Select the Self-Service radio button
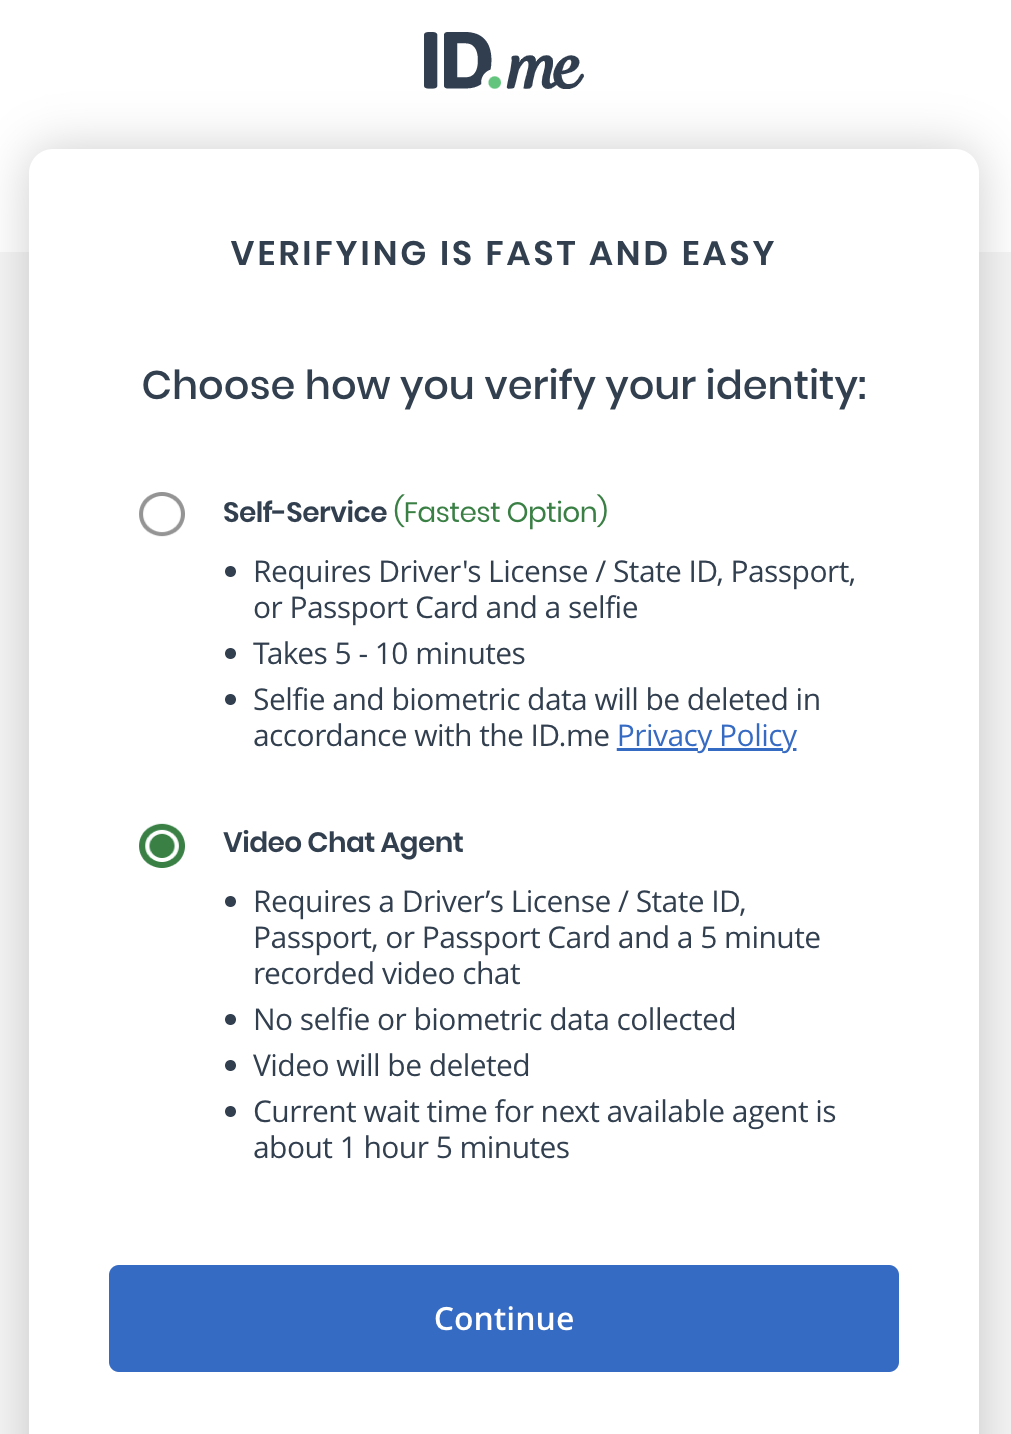The width and height of the screenshot is (1011, 1434). pos(162,514)
